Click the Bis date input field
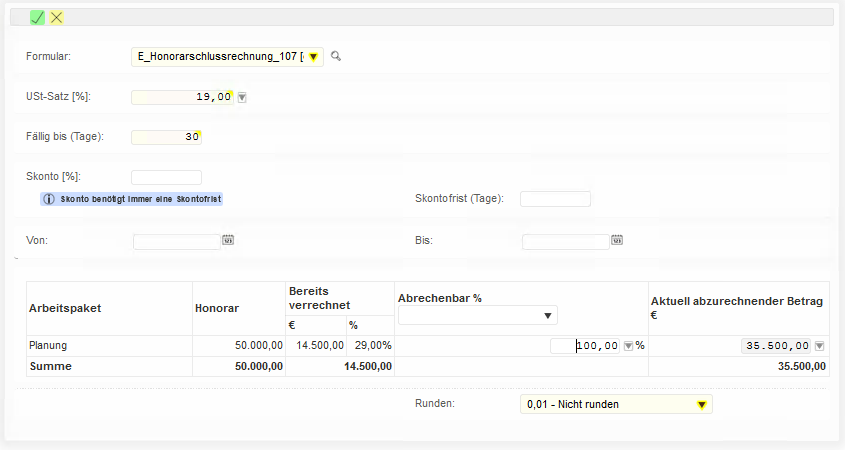 point(565,241)
